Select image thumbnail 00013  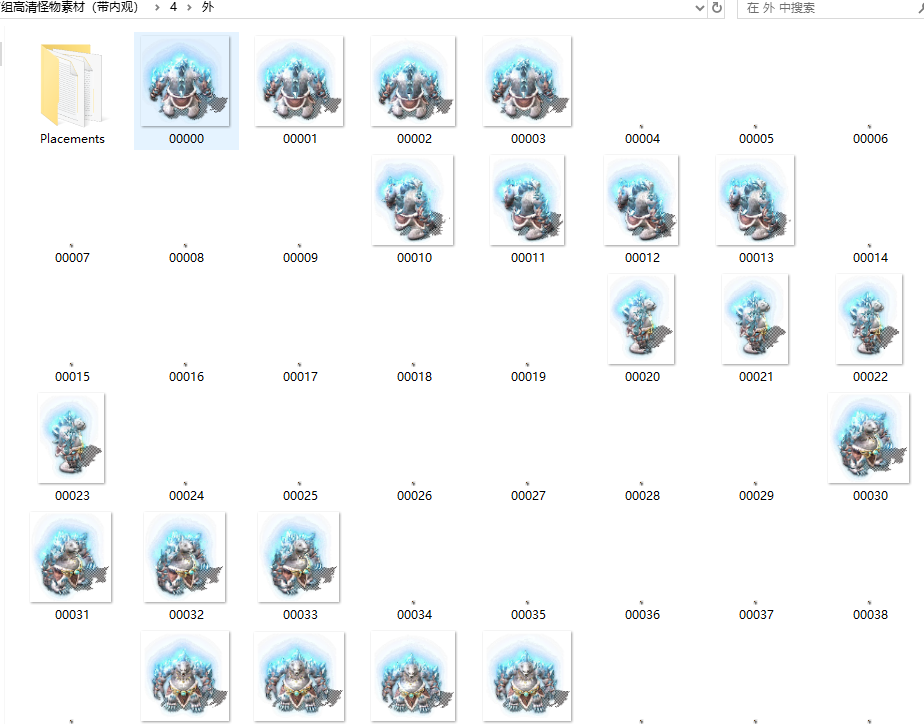tap(755, 200)
